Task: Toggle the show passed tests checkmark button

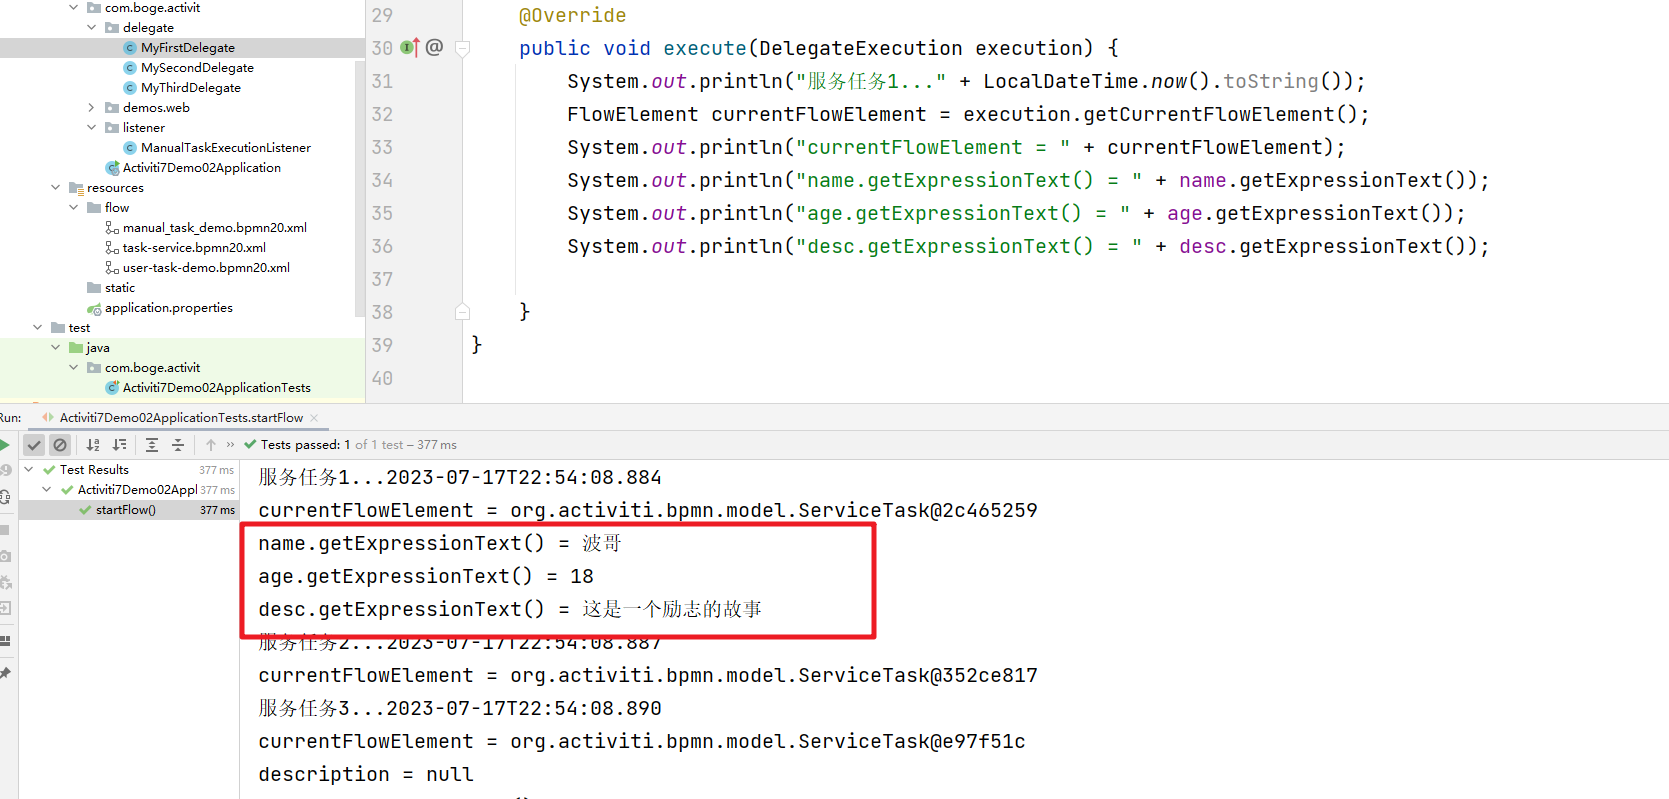Action: [34, 445]
